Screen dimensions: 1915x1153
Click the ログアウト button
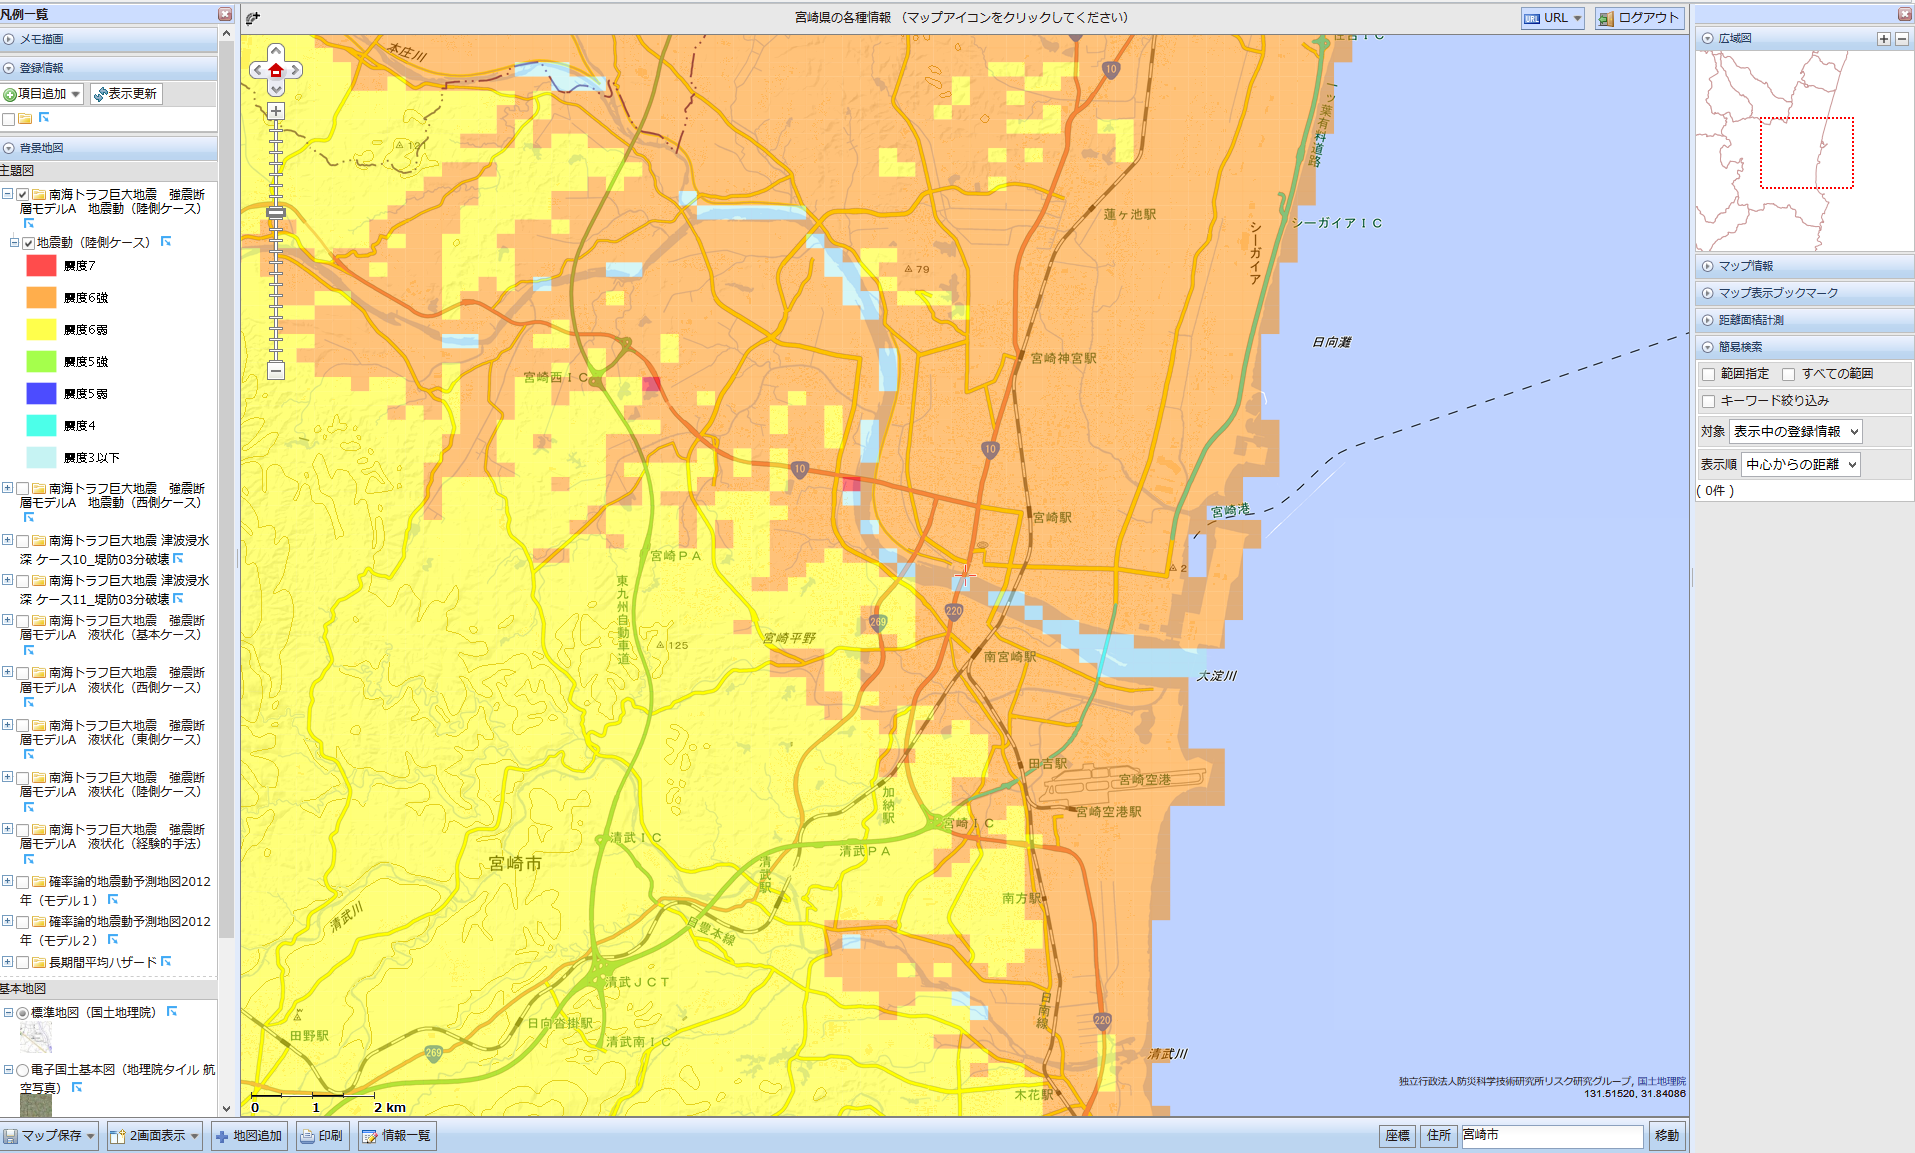tap(1639, 18)
